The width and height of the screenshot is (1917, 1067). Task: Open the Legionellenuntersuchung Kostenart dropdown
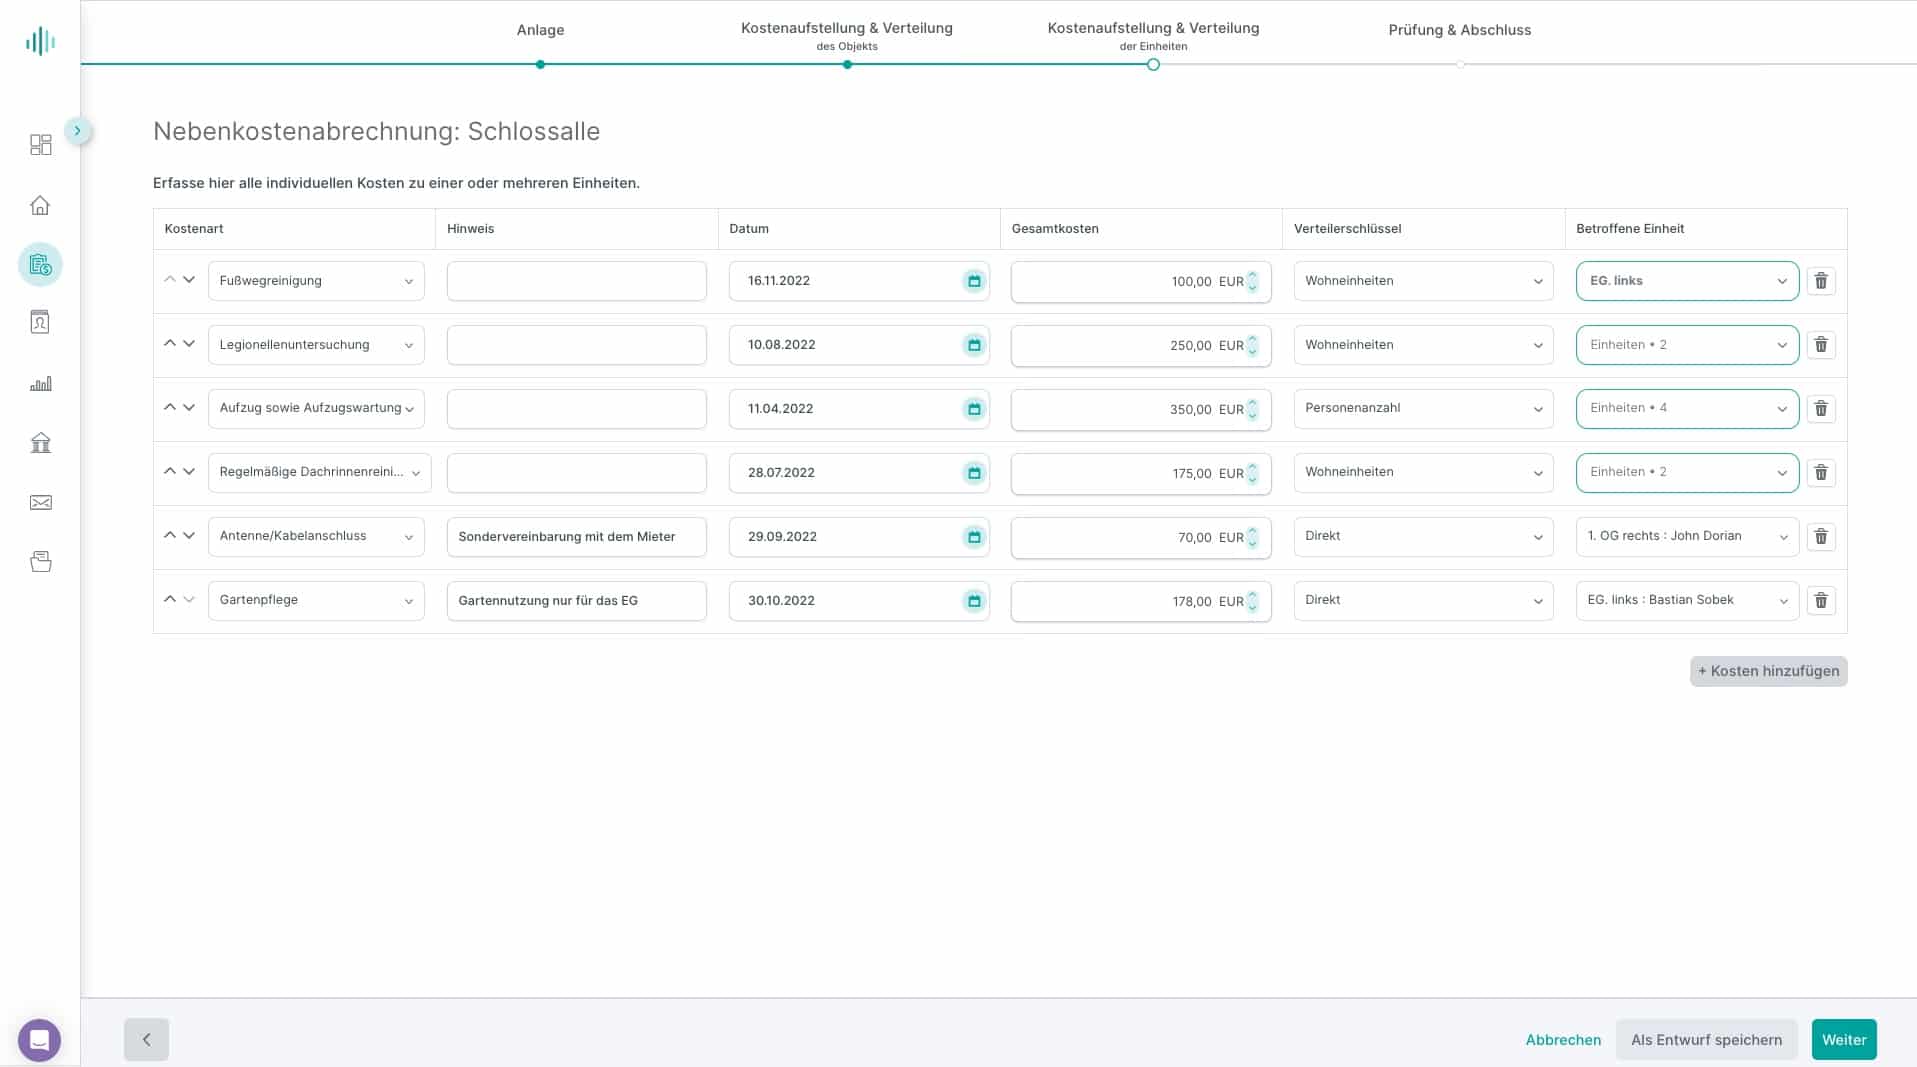click(316, 345)
